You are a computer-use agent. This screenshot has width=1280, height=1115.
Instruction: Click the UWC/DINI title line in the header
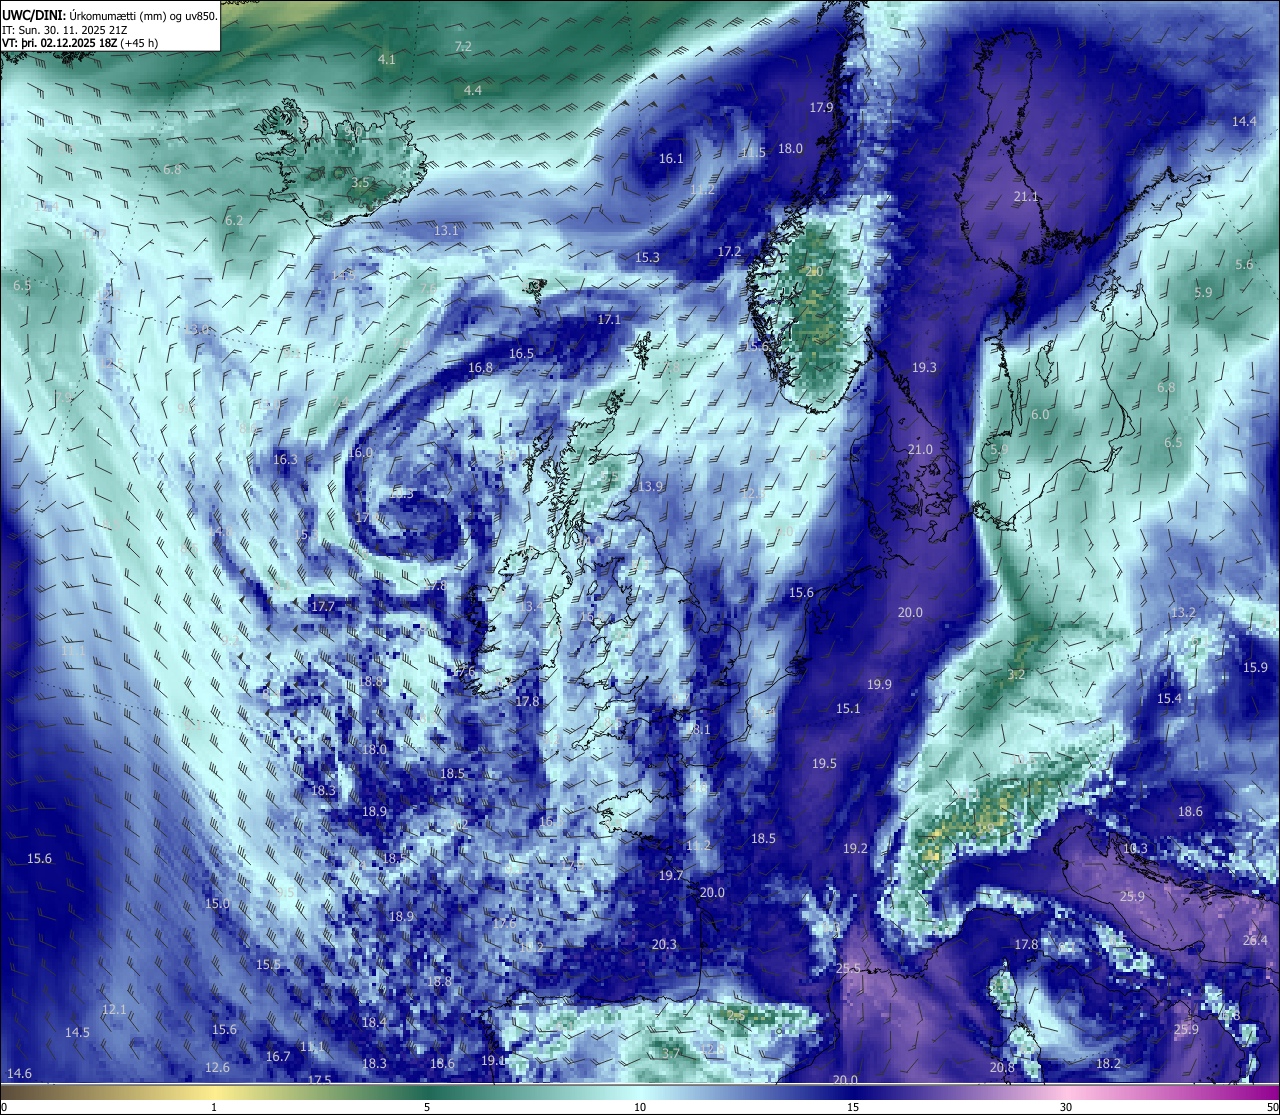coord(110,14)
